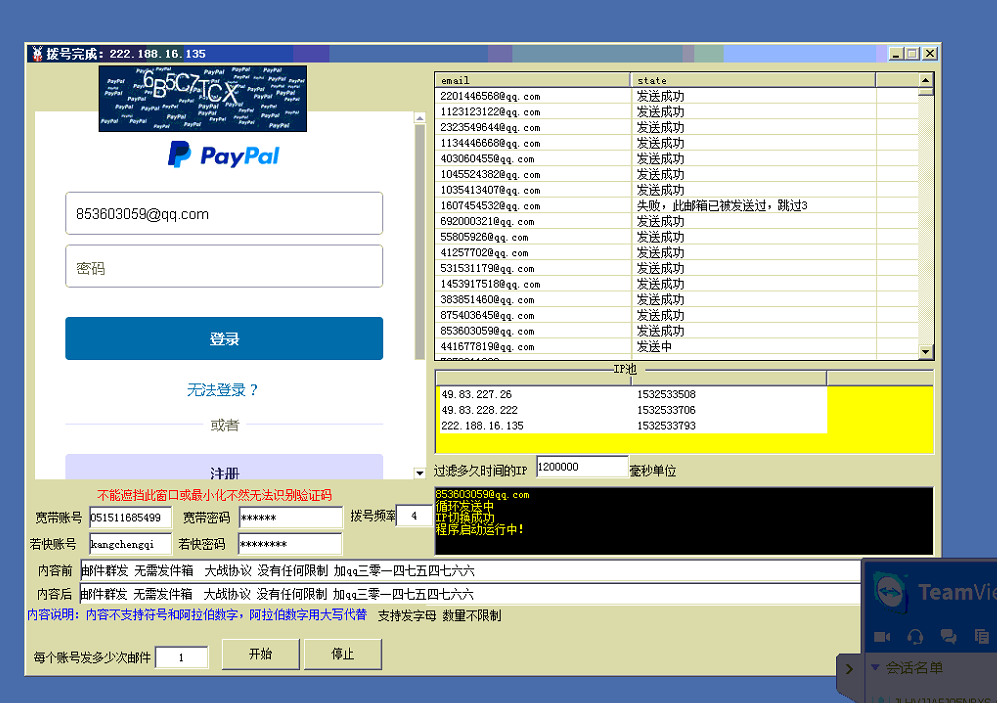Collapse the TeamViewer panel with the arrow tab
The width and height of the screenshot is (997, 703).
[849, 669]
